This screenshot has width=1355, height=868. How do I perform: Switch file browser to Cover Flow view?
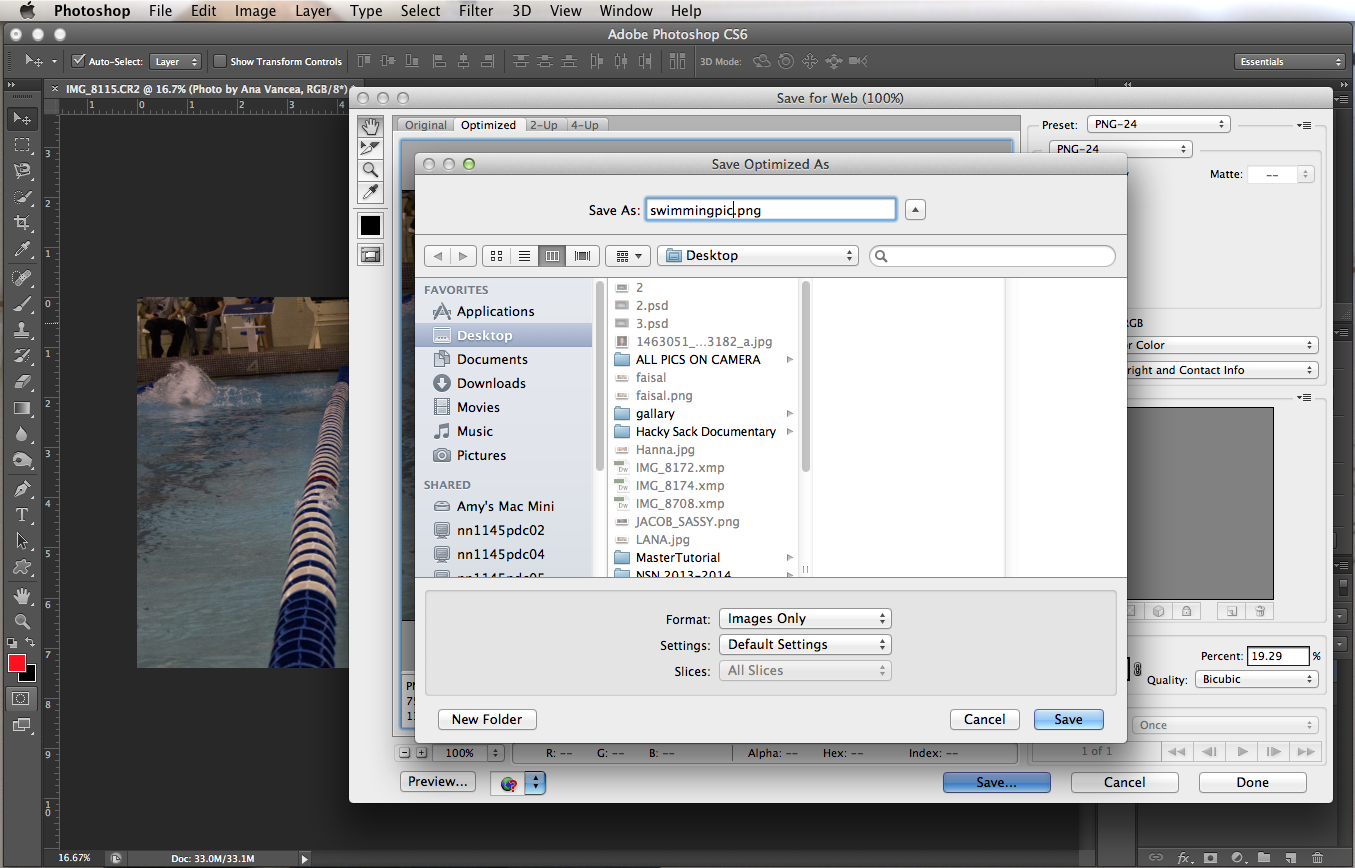click(583, 256)
